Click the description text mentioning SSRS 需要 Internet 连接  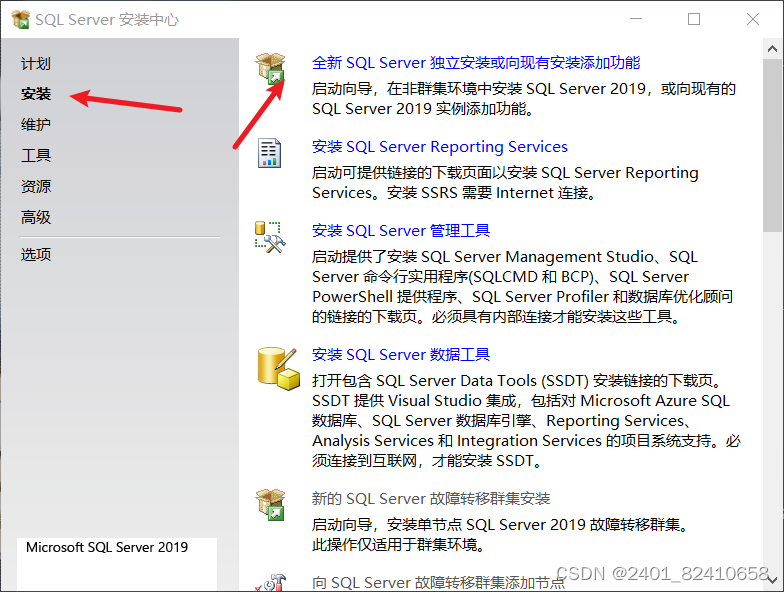coord(505,182)
